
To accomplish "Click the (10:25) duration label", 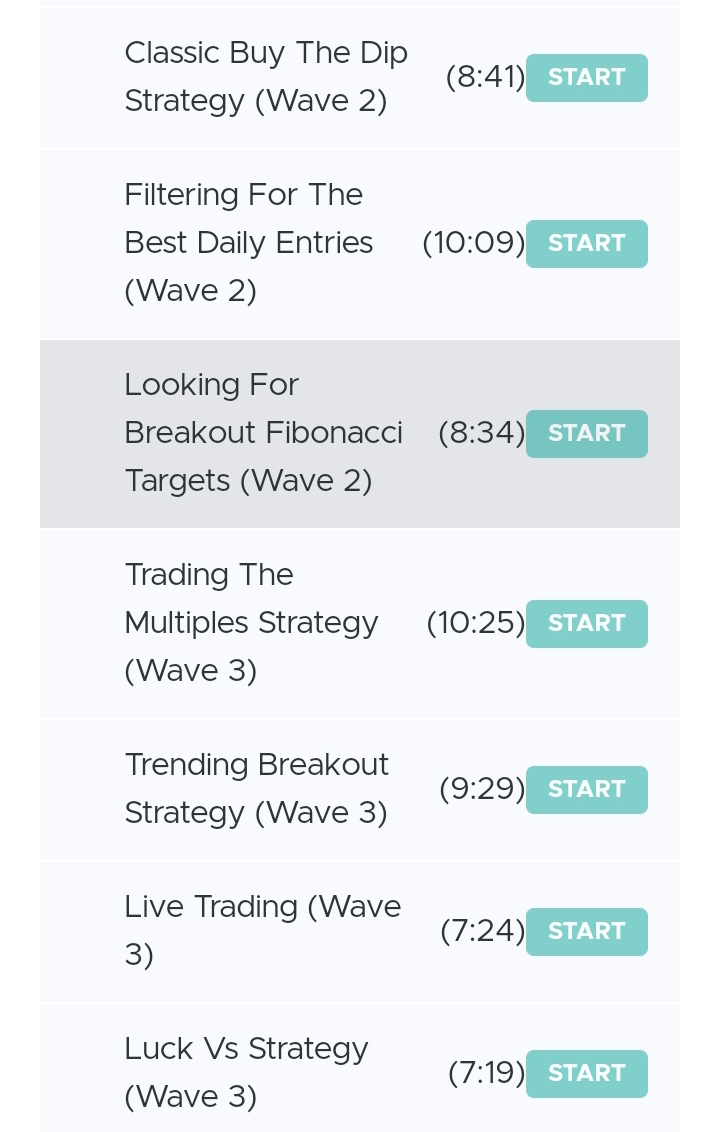I will pyautogui.click(x=476, y=622).
